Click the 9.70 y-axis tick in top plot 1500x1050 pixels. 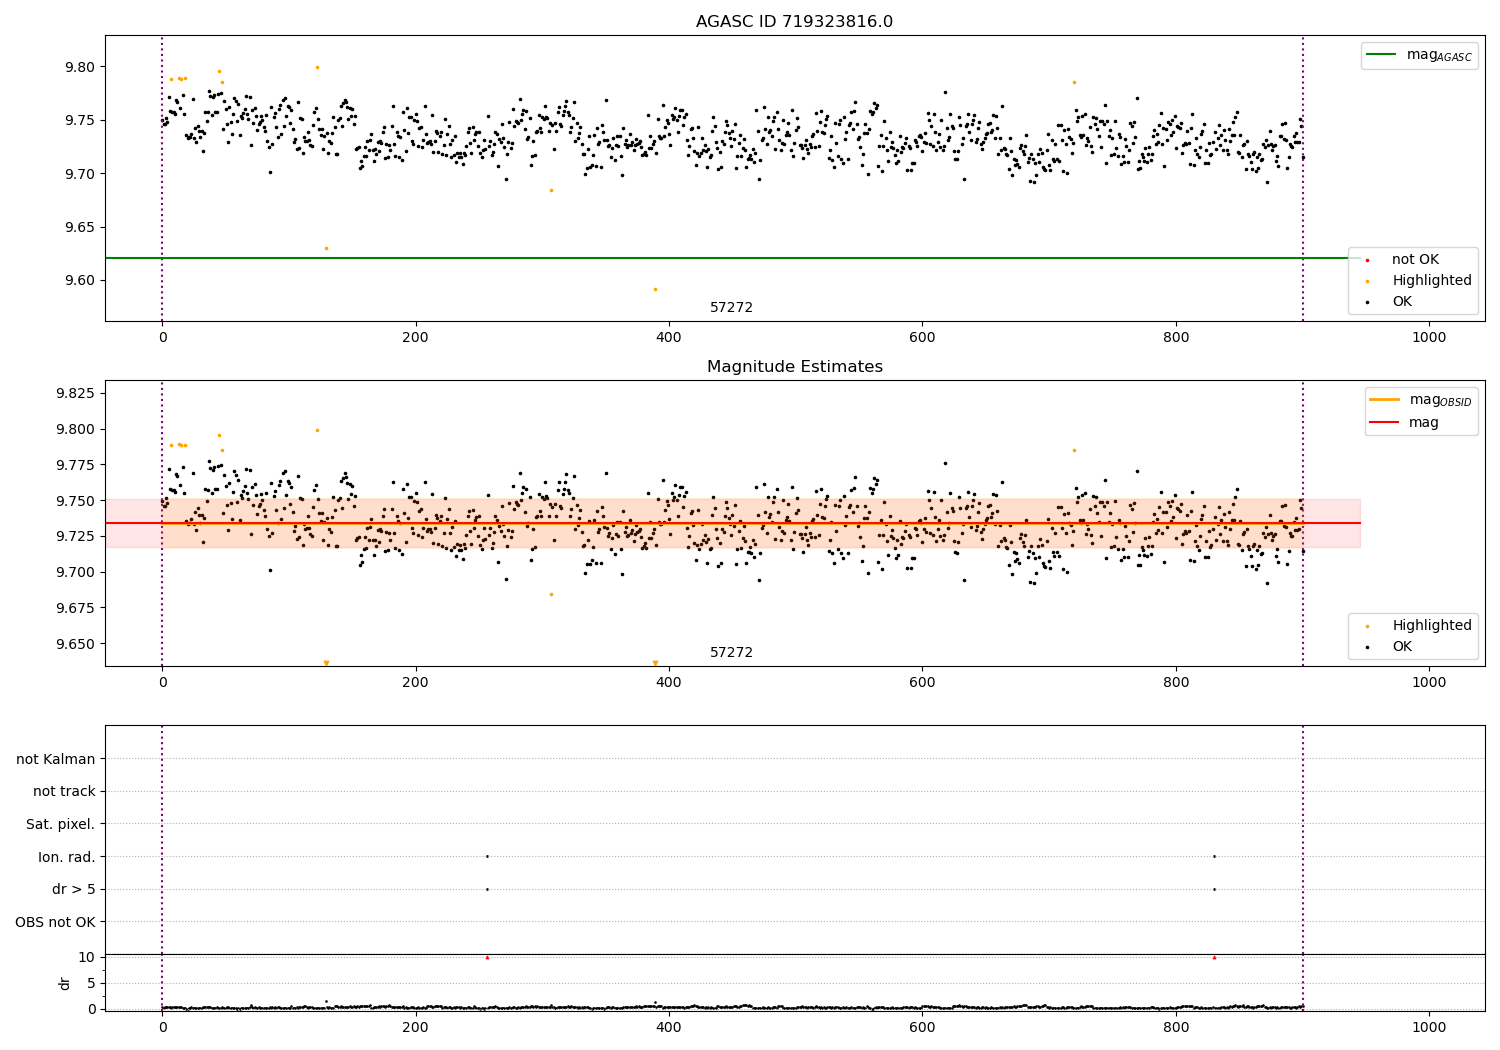tap(81, 174)
